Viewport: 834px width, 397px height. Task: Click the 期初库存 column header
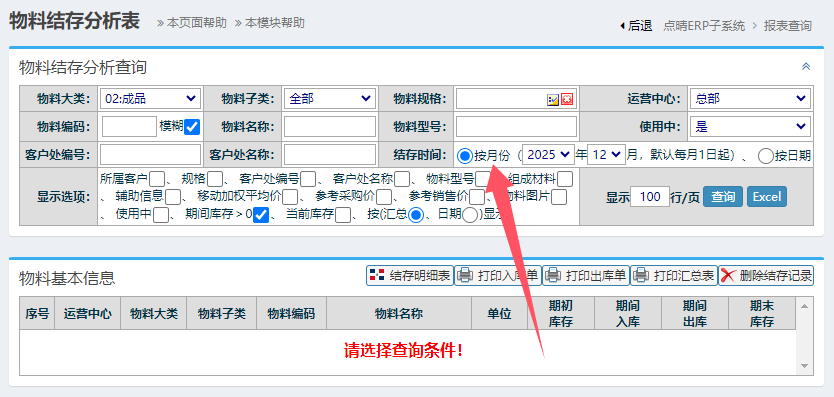click(561, 313)
